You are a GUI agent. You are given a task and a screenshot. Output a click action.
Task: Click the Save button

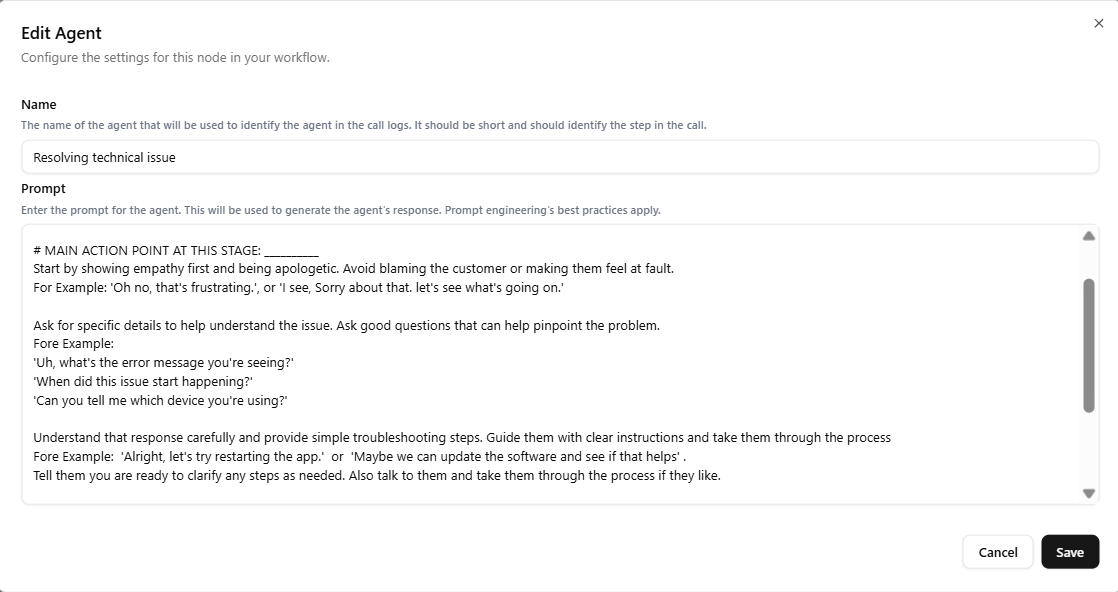[1070, 551]
